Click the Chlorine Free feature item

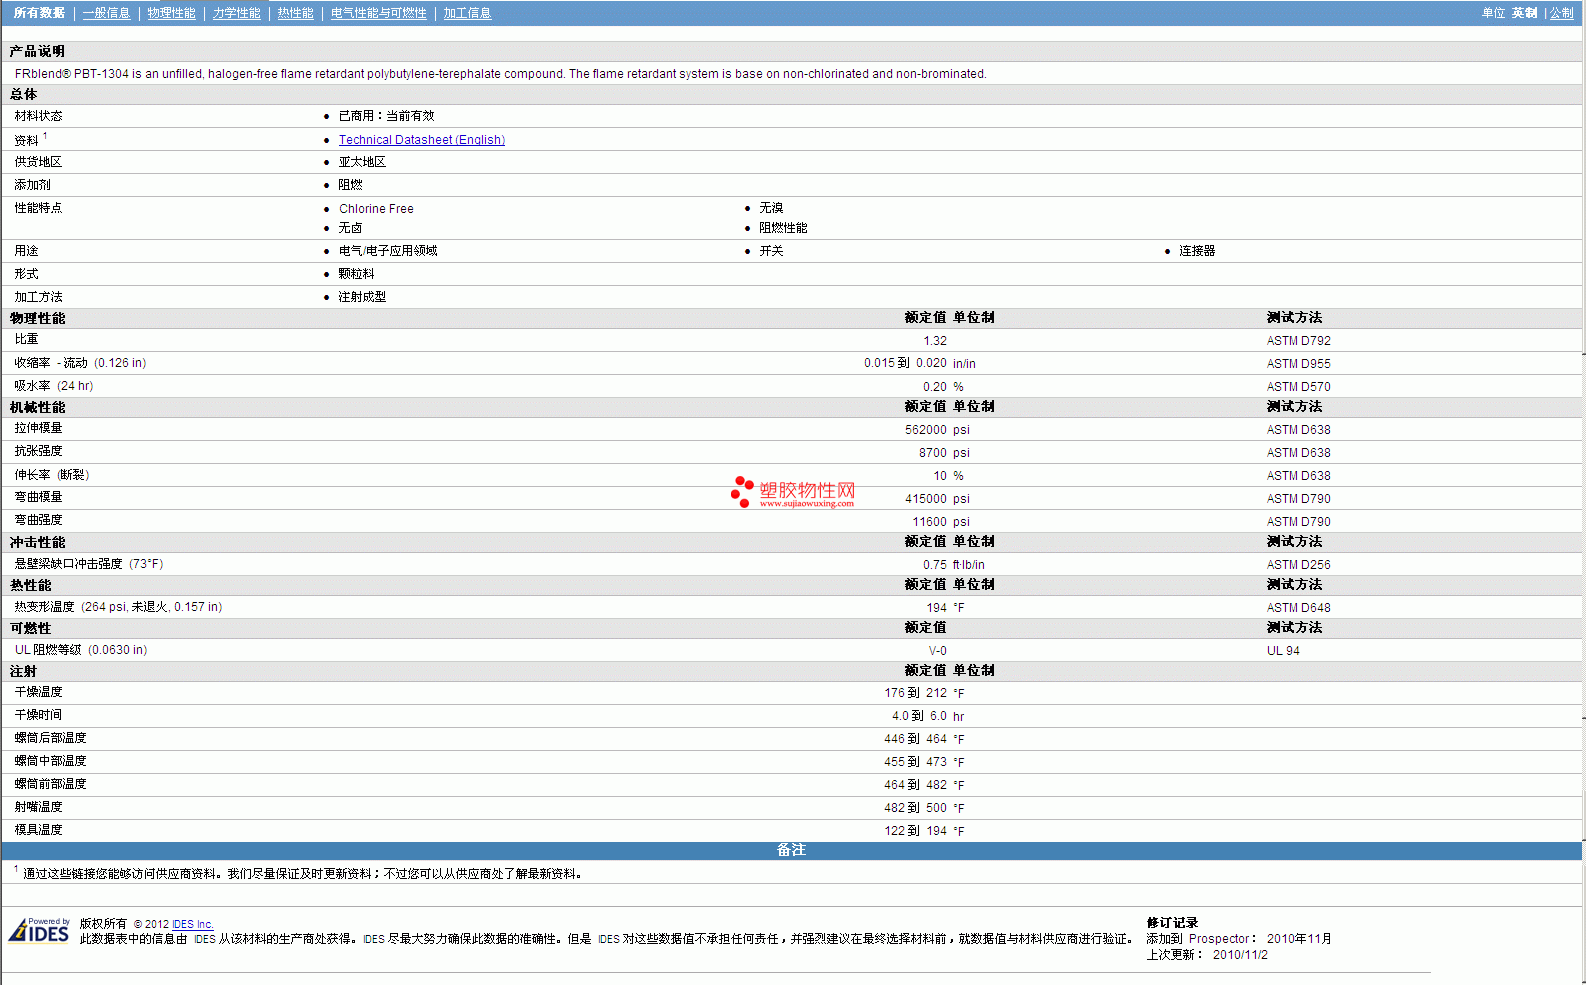376,209
